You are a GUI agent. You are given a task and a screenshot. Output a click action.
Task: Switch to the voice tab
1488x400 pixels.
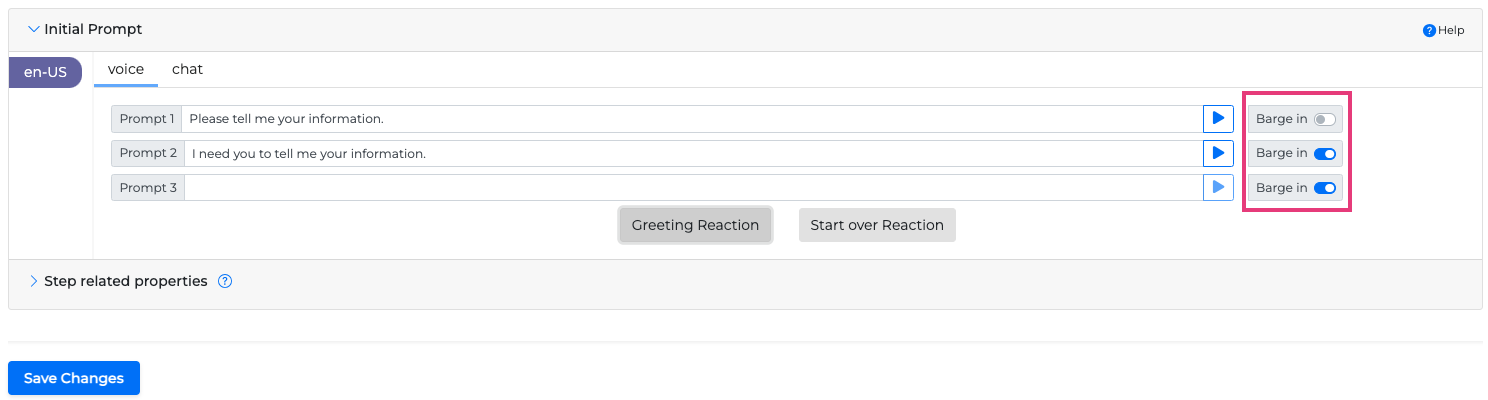[126, 69]
